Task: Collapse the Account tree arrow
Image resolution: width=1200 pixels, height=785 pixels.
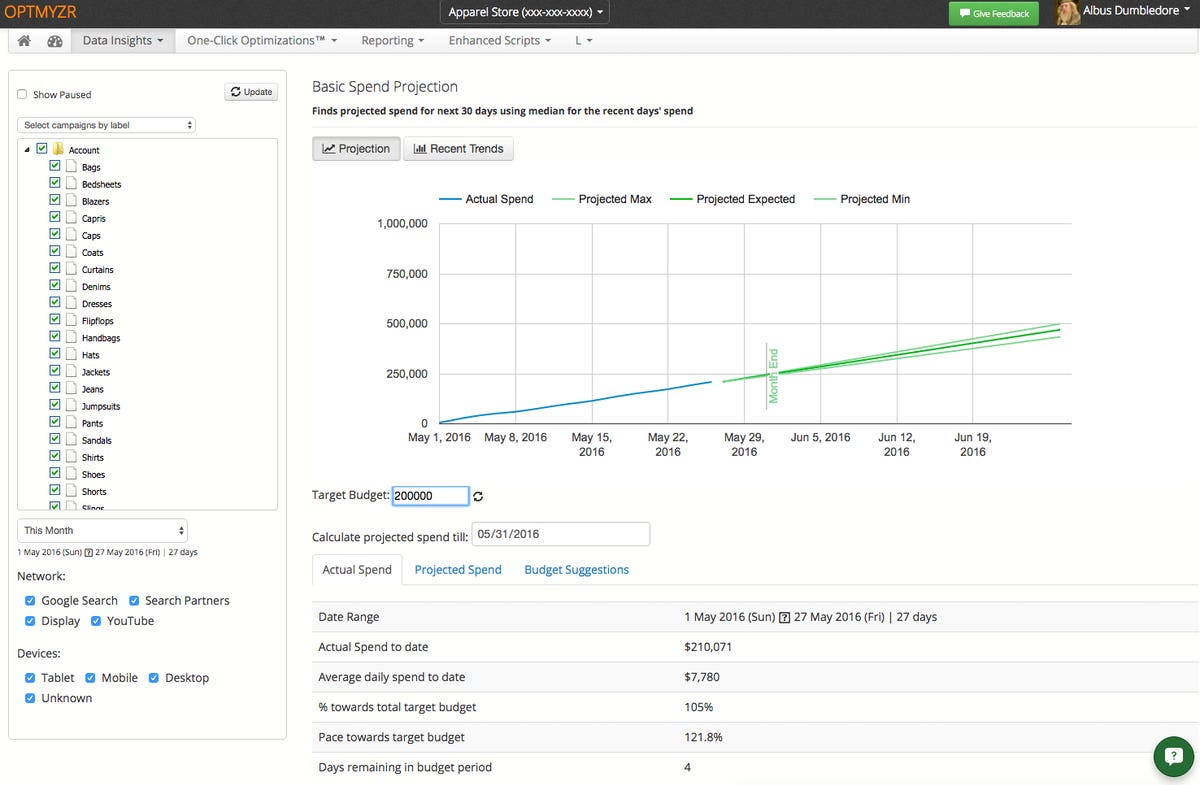Action: click(27, 150)
